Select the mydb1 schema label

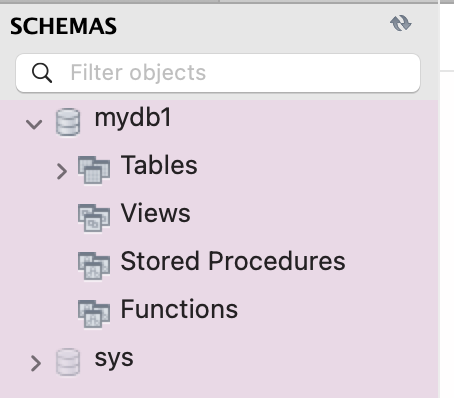coord(133,118)
